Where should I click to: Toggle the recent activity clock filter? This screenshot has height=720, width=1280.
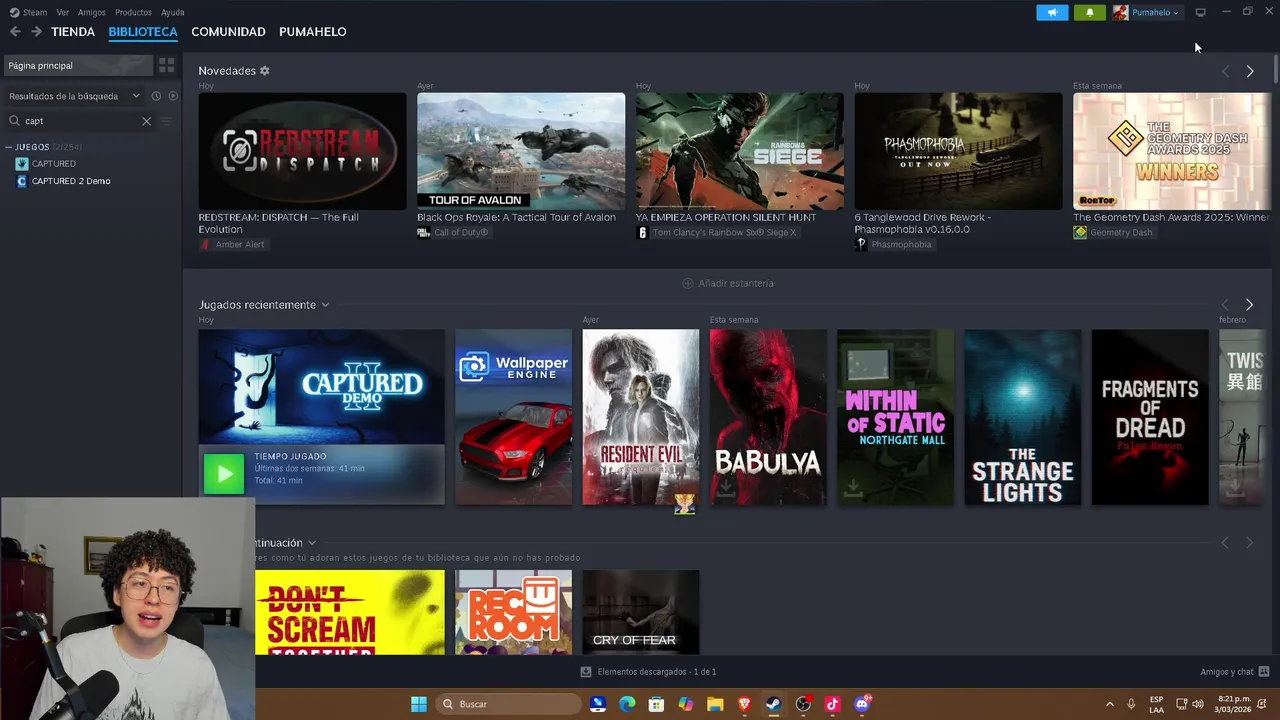[x=156, y=96]
